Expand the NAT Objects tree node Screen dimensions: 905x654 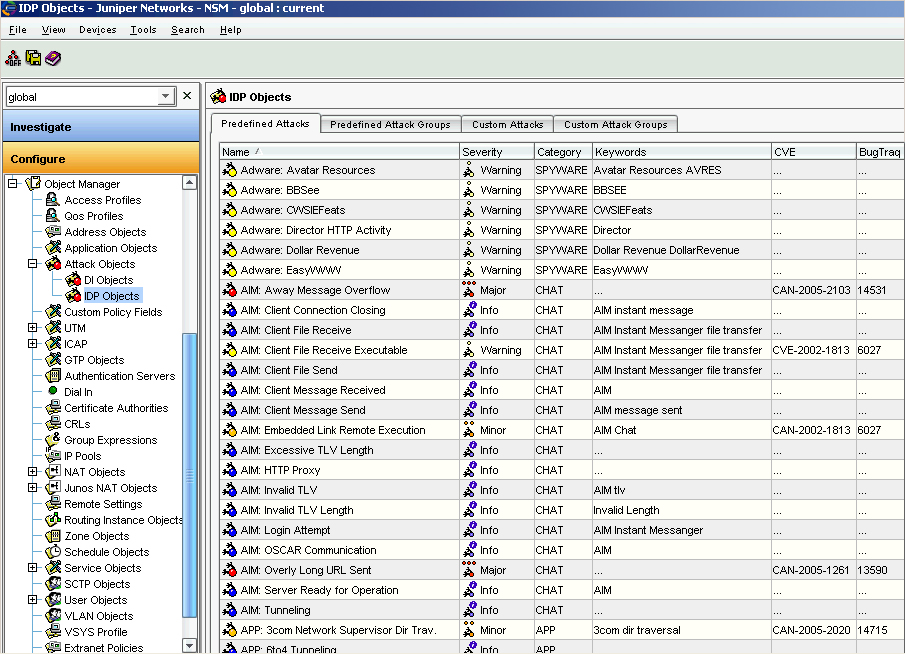pos(33,472)
